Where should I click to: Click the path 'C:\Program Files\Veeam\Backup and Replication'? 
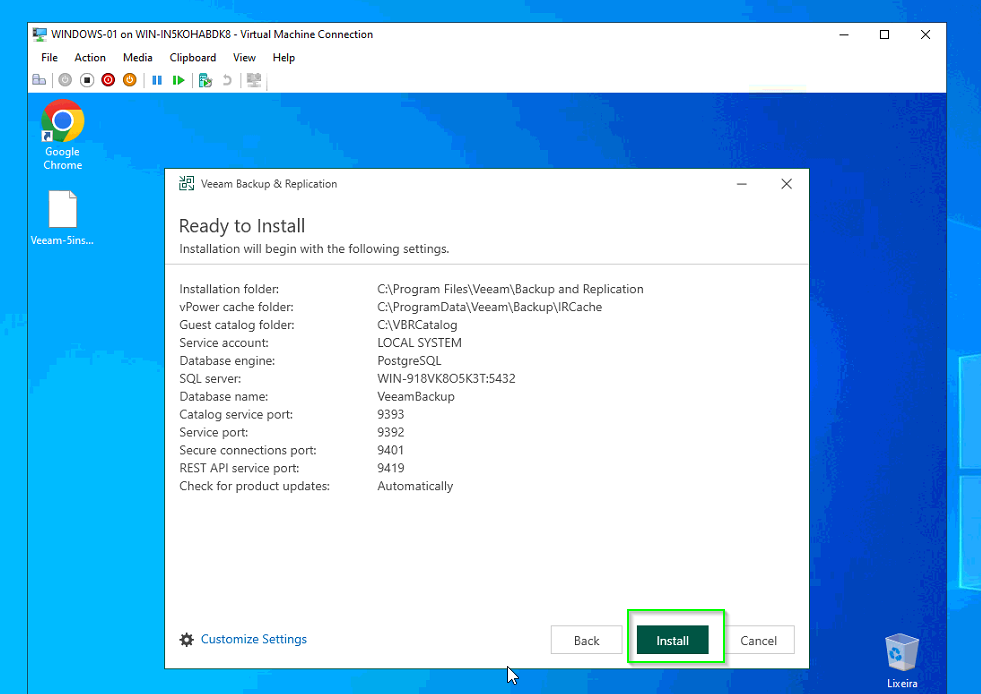510,289
